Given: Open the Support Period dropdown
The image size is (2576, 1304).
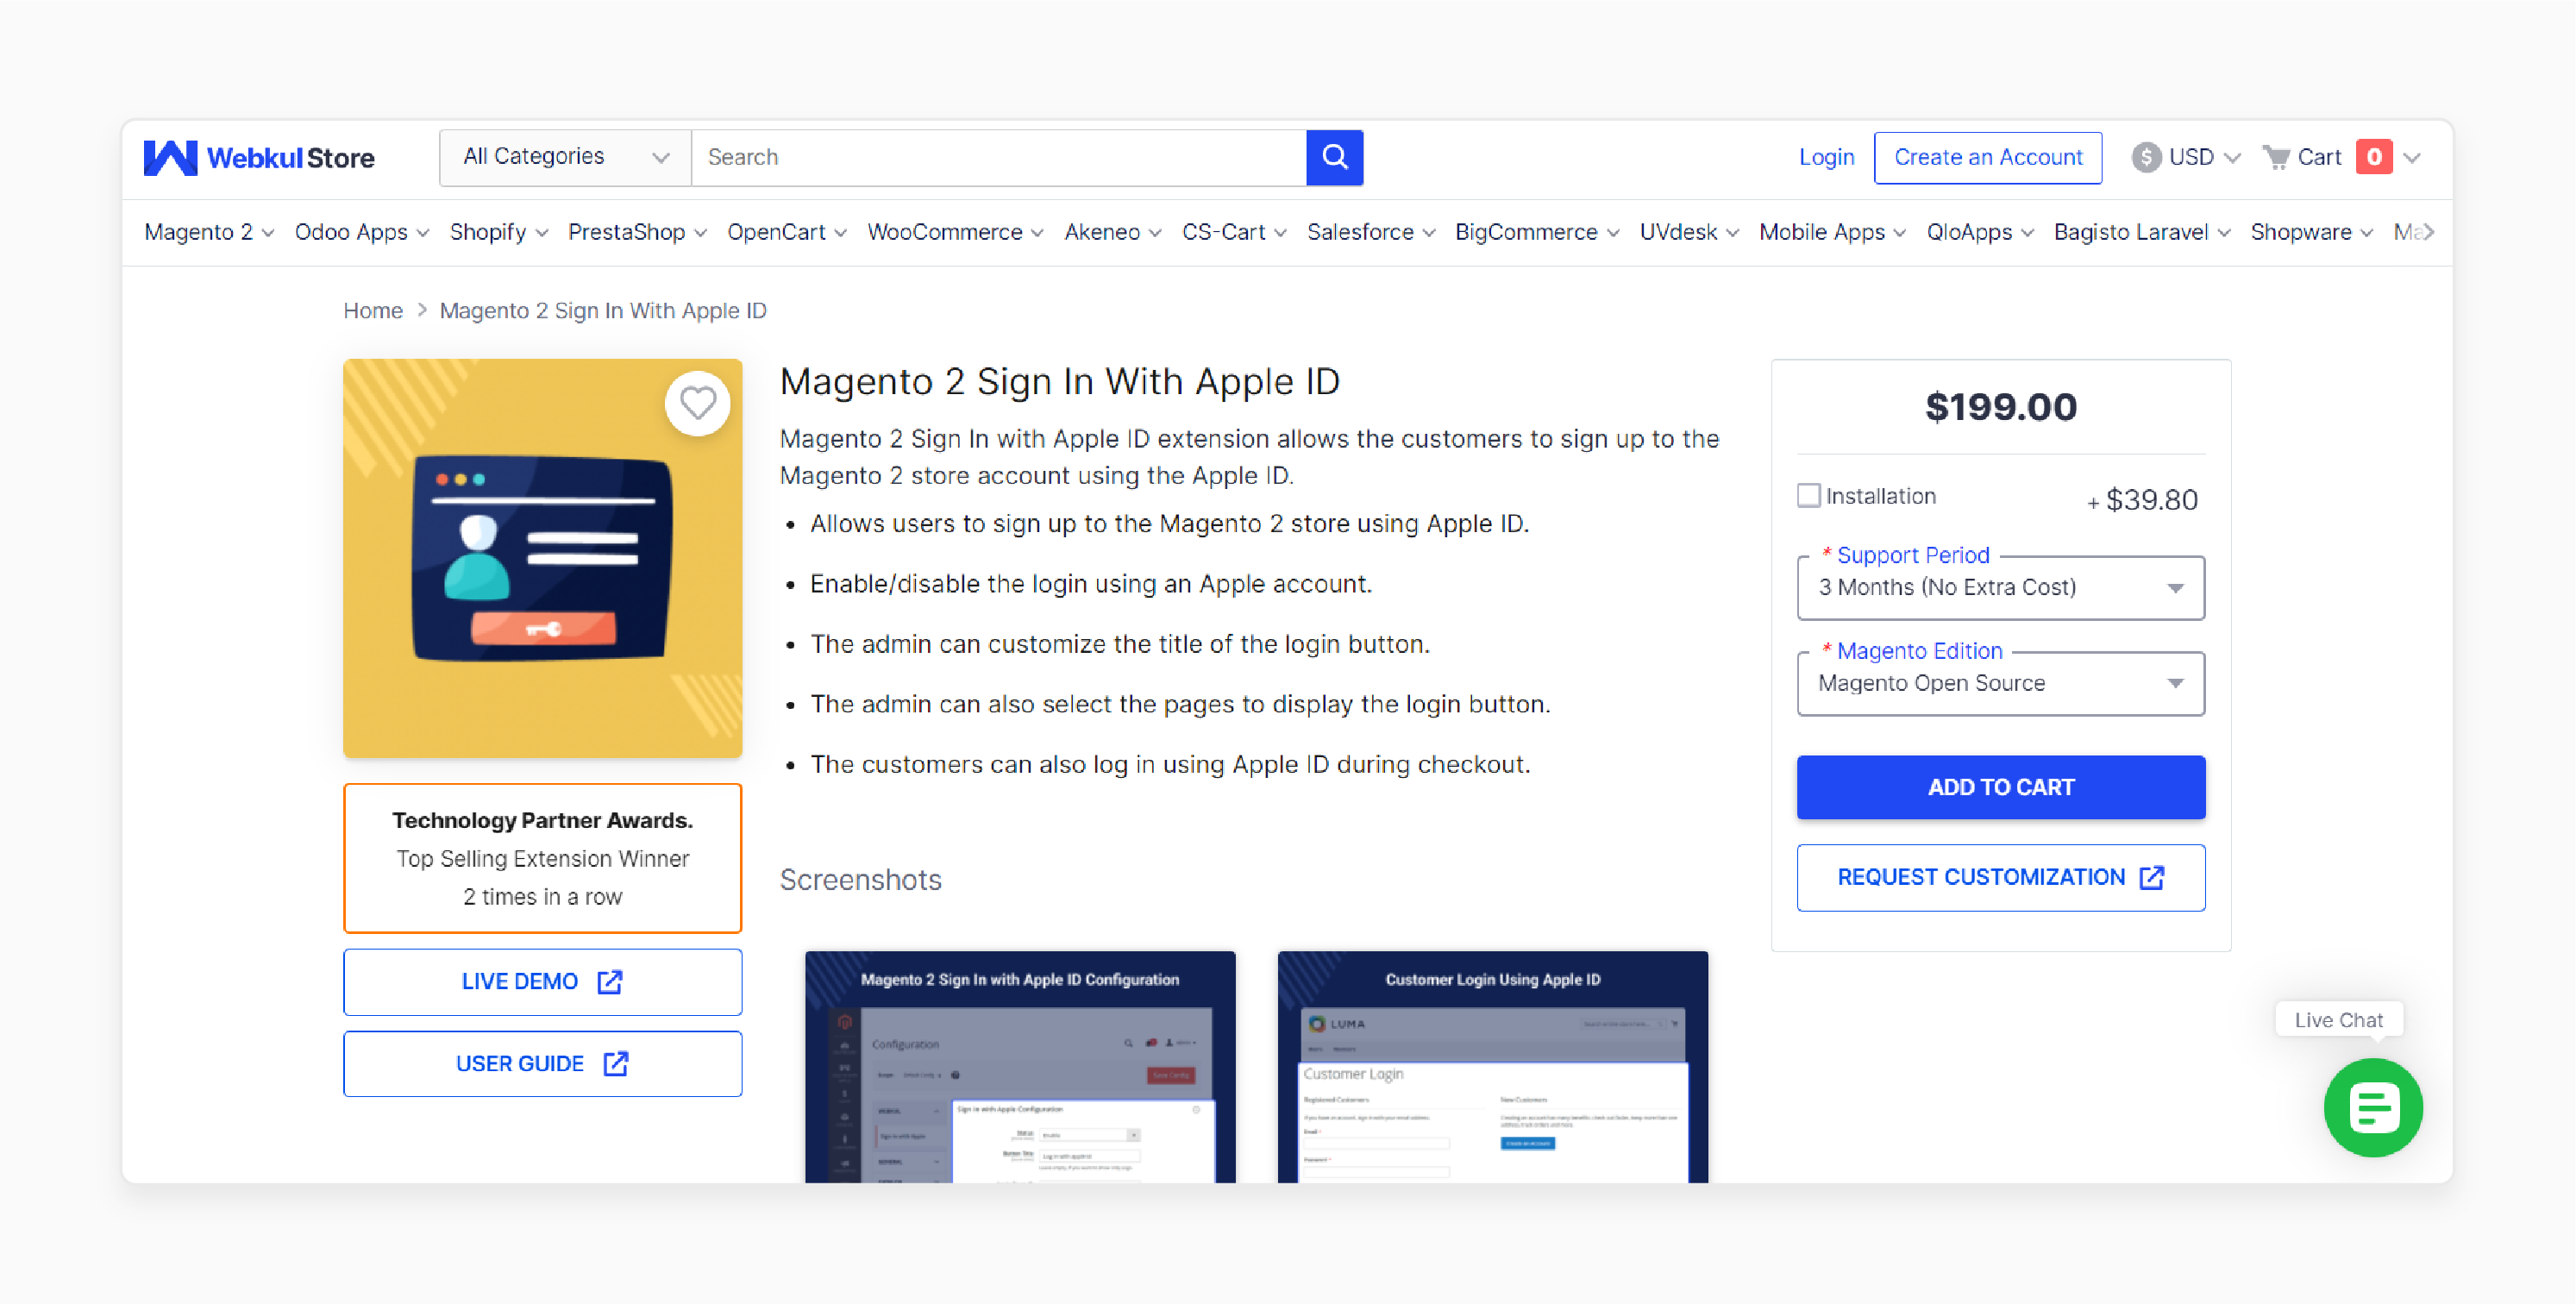Looking at the screenshot, I should (x=2000, y=588).
